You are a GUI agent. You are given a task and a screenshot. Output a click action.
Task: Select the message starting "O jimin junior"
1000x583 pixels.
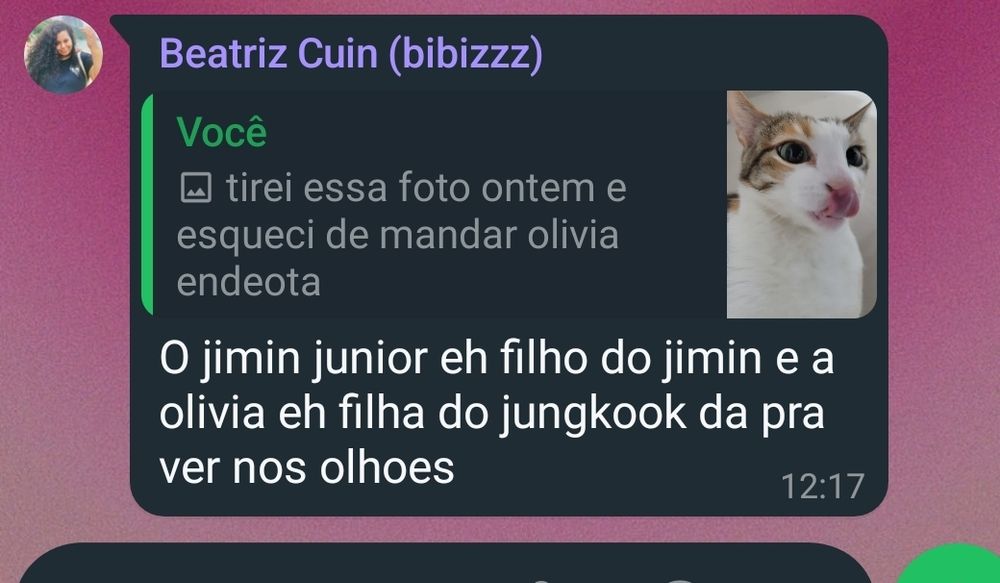click(496, 413)
